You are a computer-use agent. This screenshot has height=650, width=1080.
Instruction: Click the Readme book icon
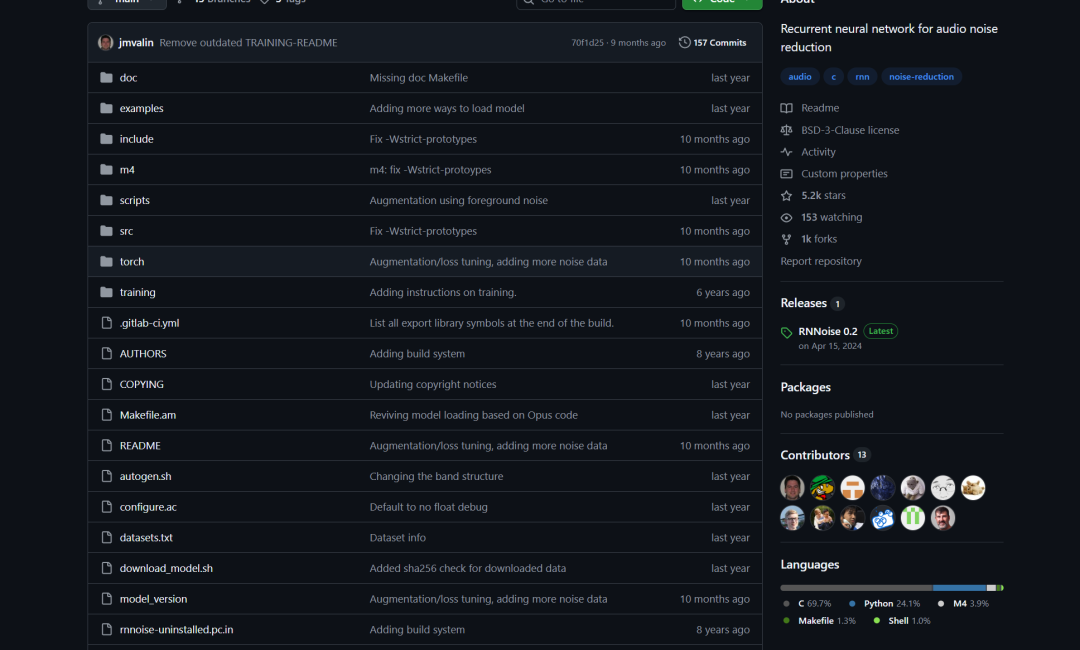787,108
